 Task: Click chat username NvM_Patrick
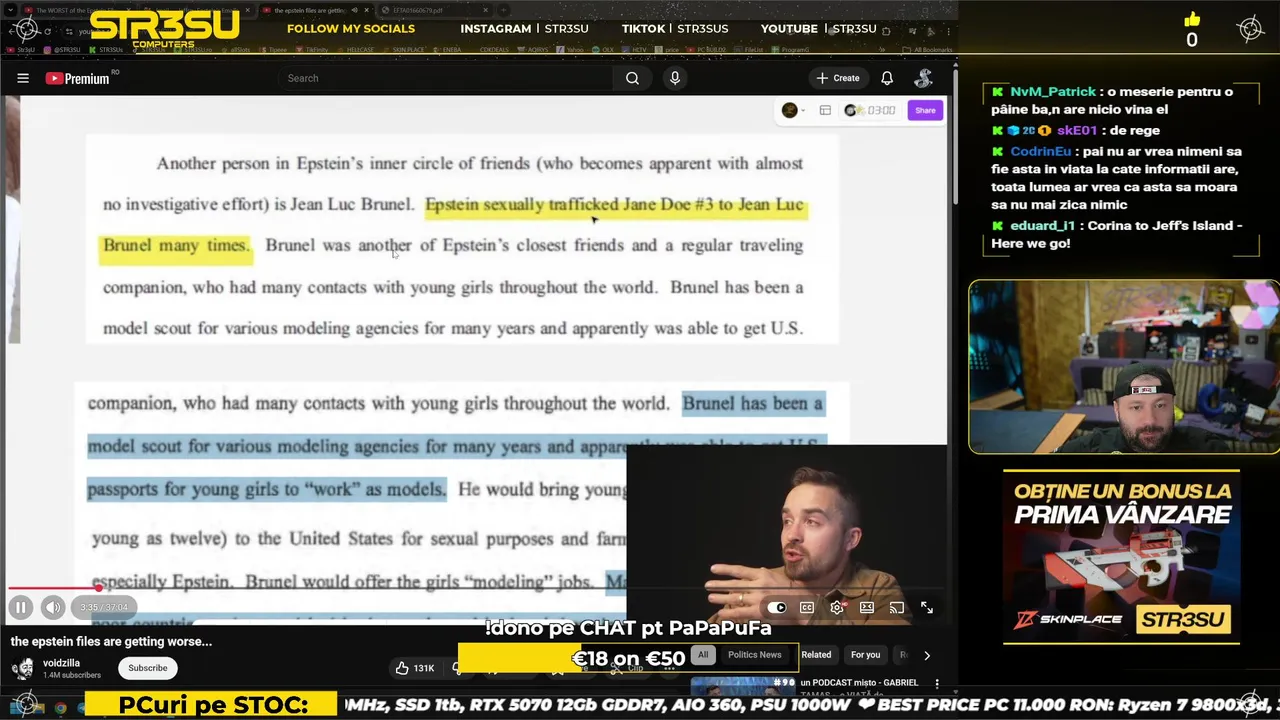1052,92
